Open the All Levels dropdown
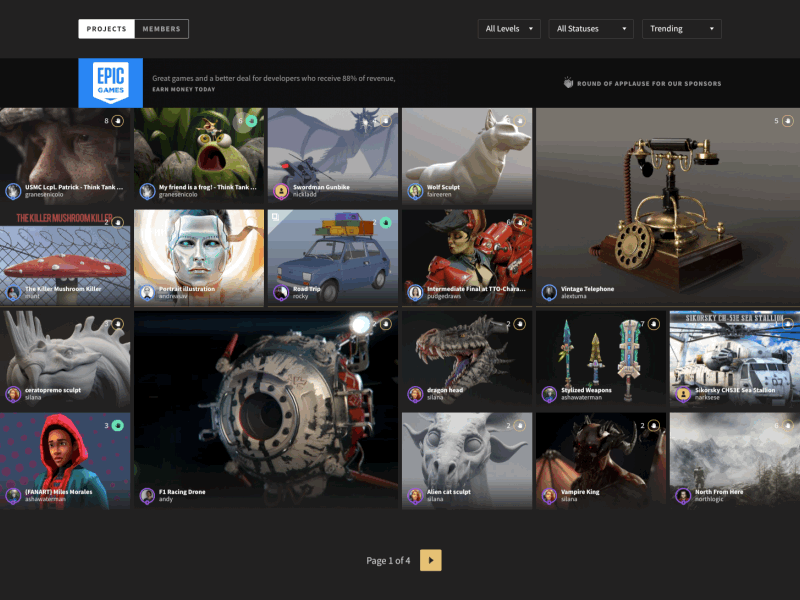Image resolution: width=800 pixels, height=600 pixels. click(508, 28)
